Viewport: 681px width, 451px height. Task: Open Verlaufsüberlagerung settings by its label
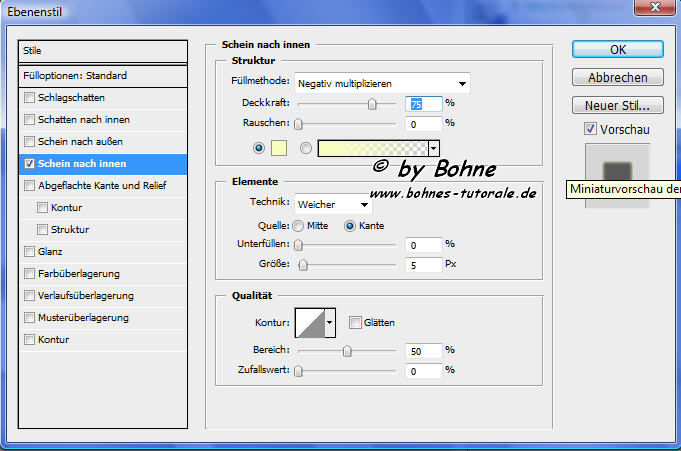coord(86,295)
